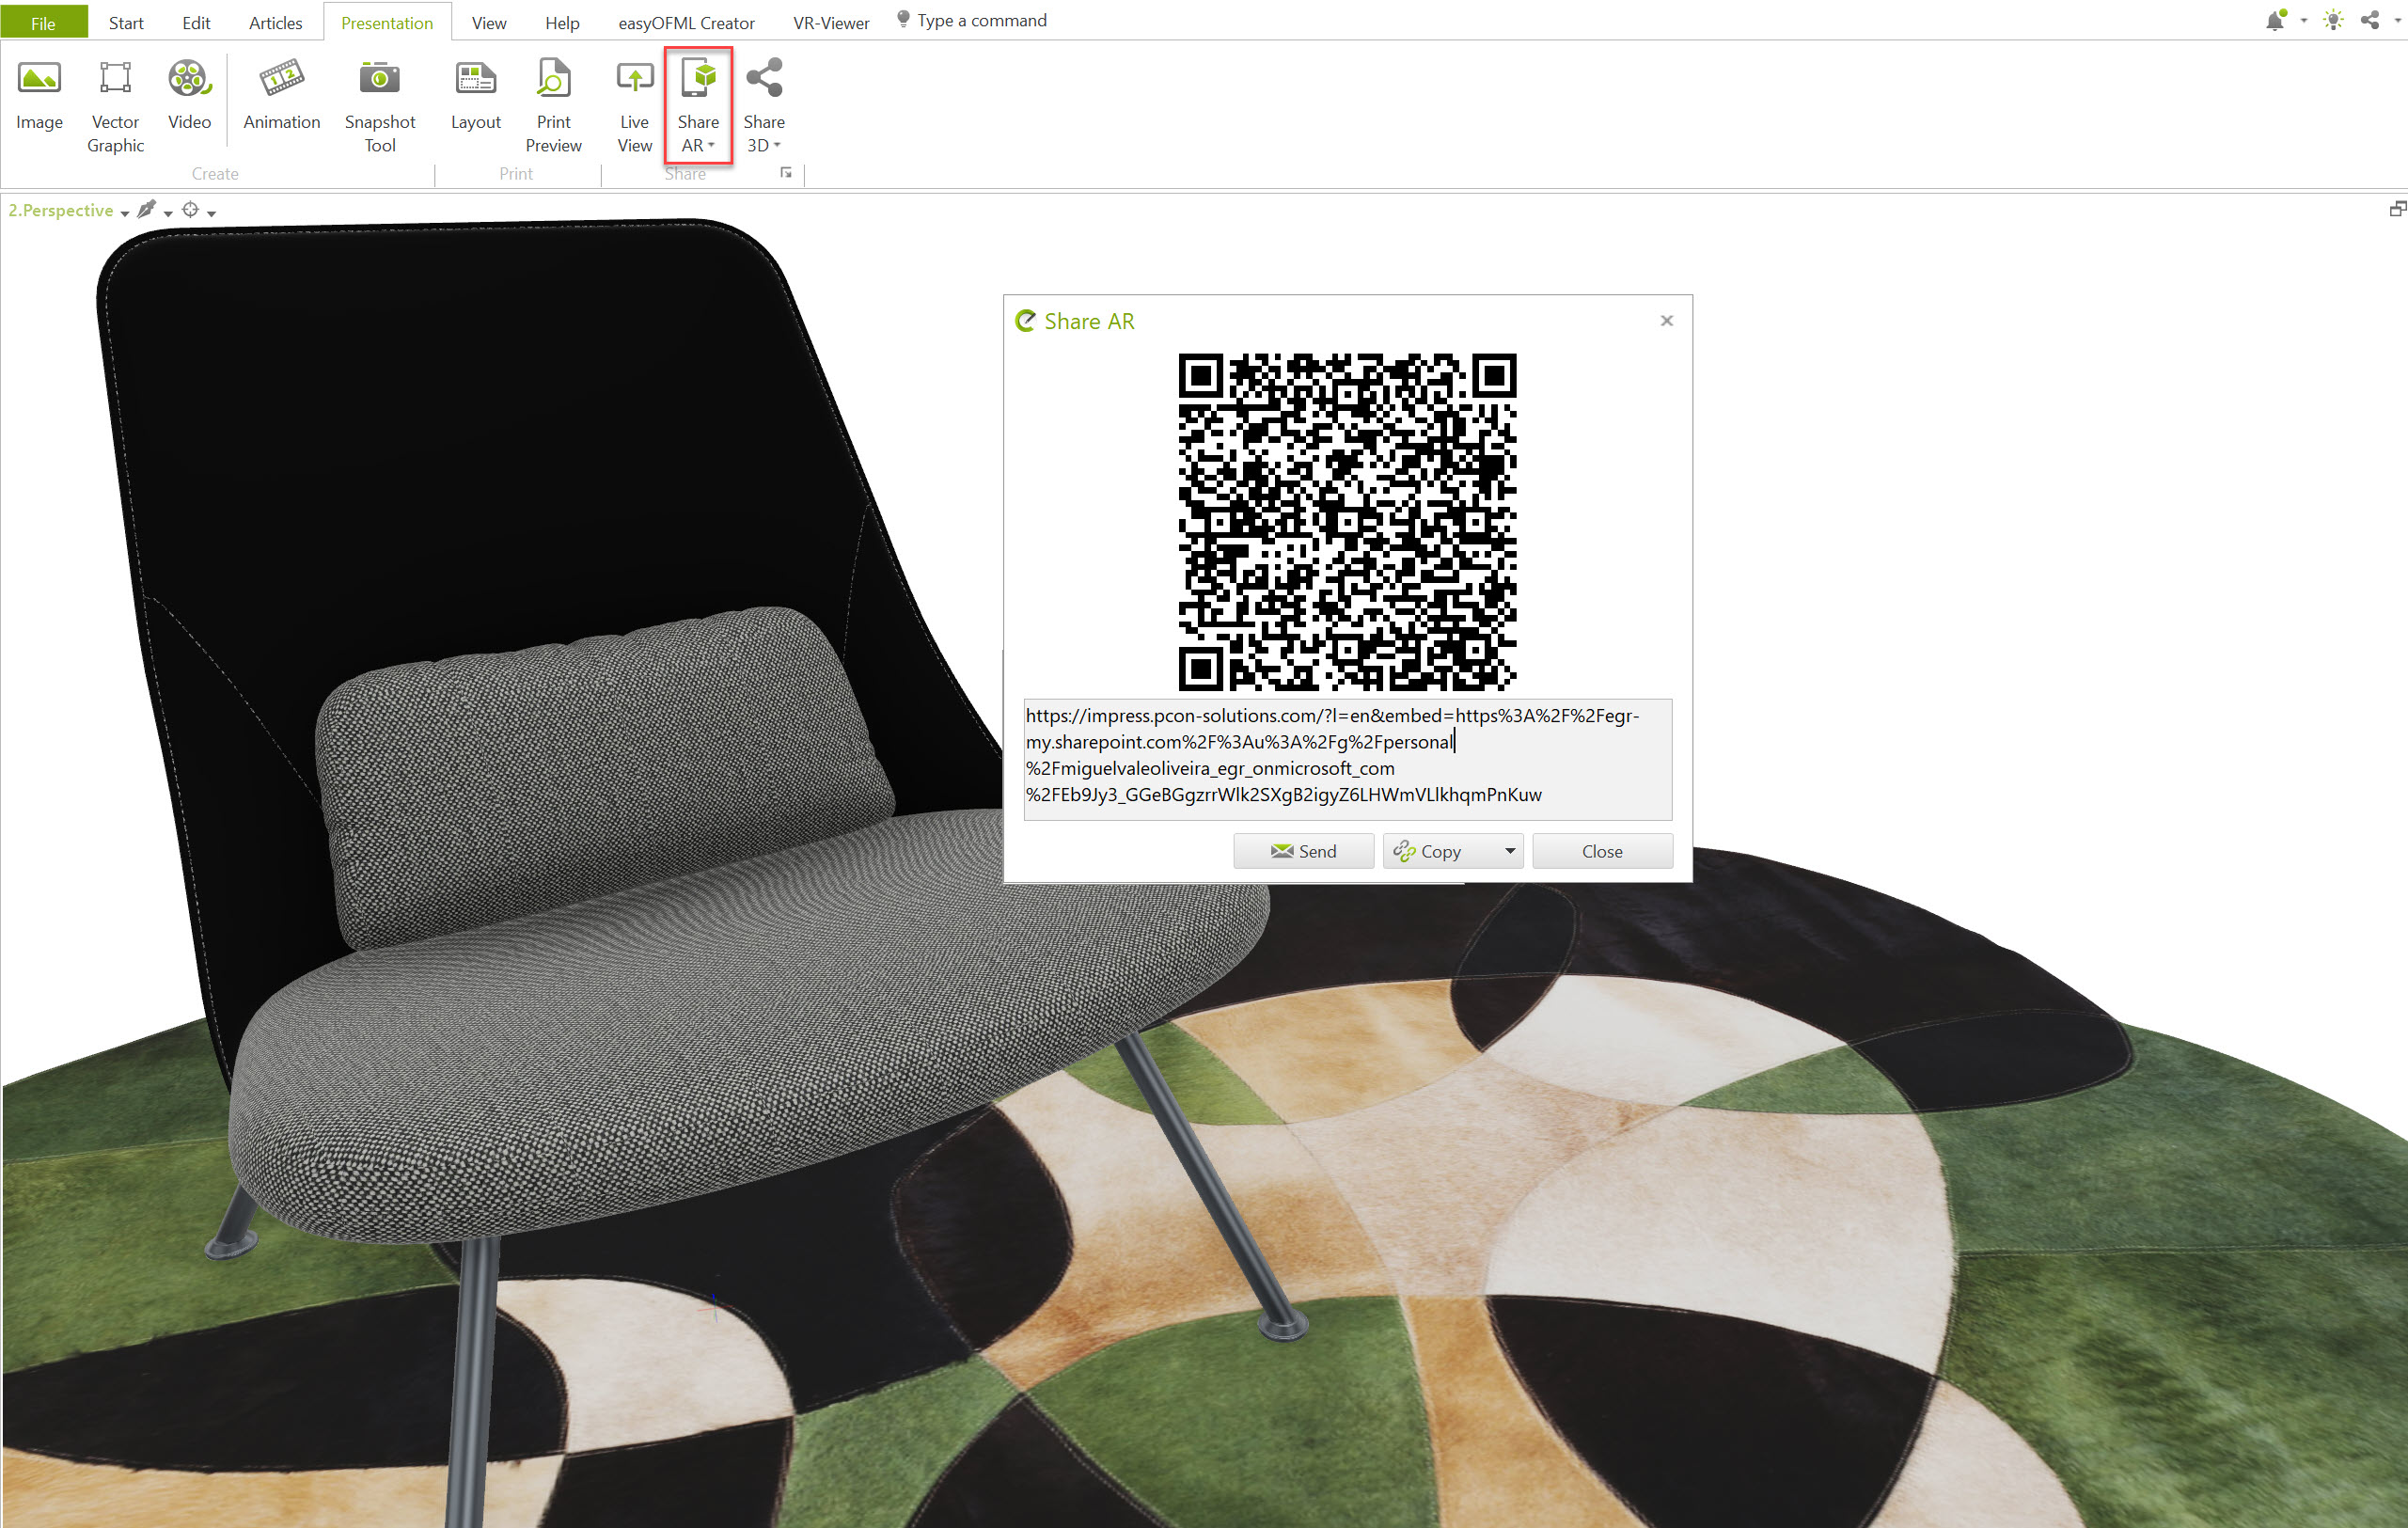
Task: Open the easyOFML Creator tab
Action: [x=686, y=22]
